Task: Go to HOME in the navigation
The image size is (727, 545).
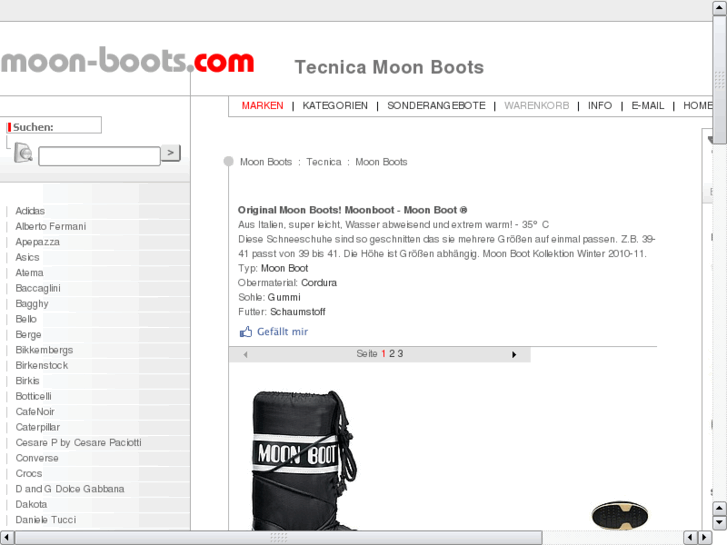Action: (x=697, y=106)
